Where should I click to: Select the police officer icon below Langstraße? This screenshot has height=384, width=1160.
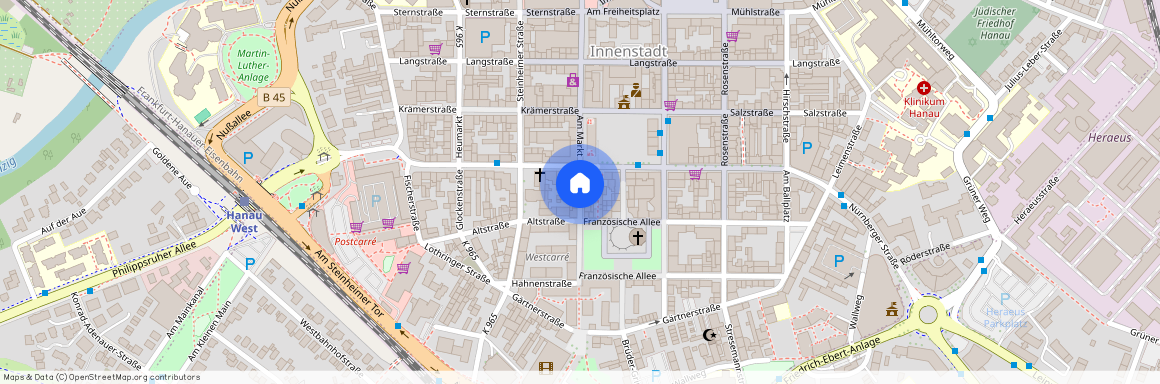tap(636, 90)
